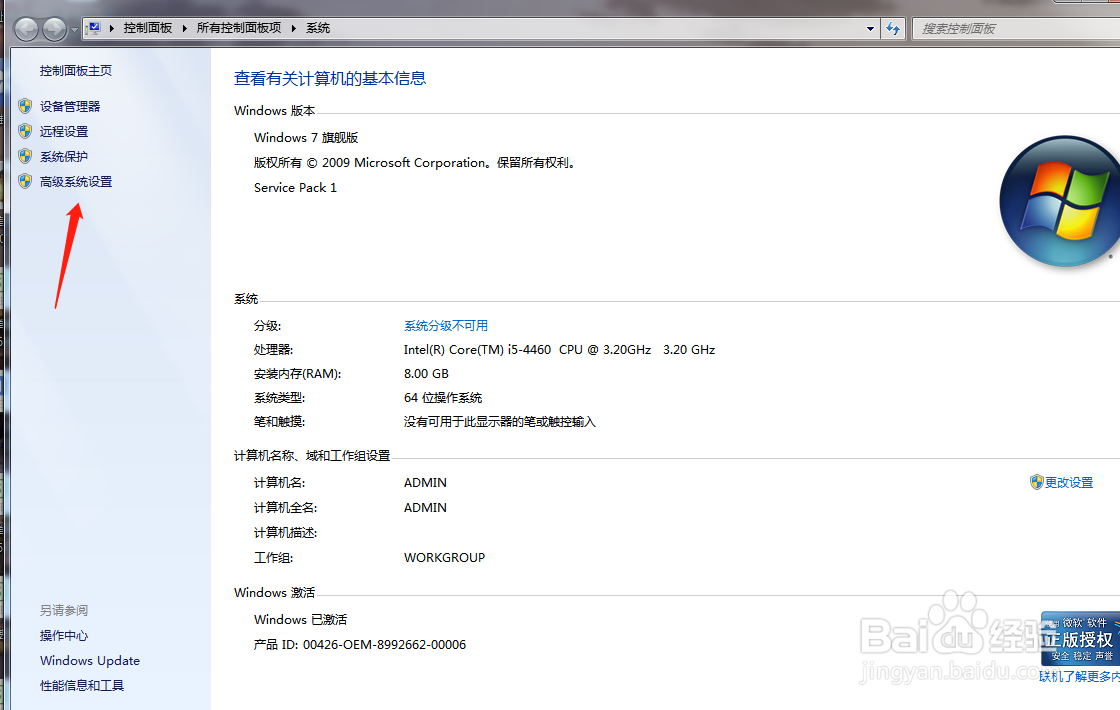Click the Windows 7 logo image
Screen dimensions: 1120x710
1061,202
